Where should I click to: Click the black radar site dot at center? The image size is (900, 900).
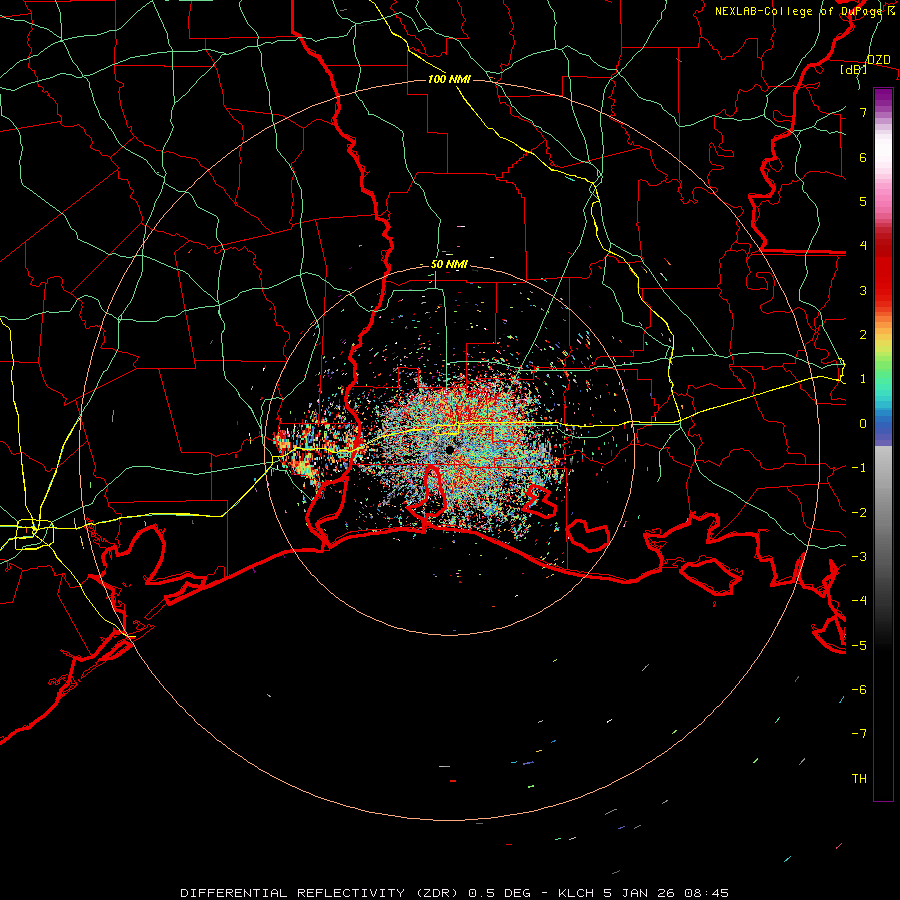point(449,449)
